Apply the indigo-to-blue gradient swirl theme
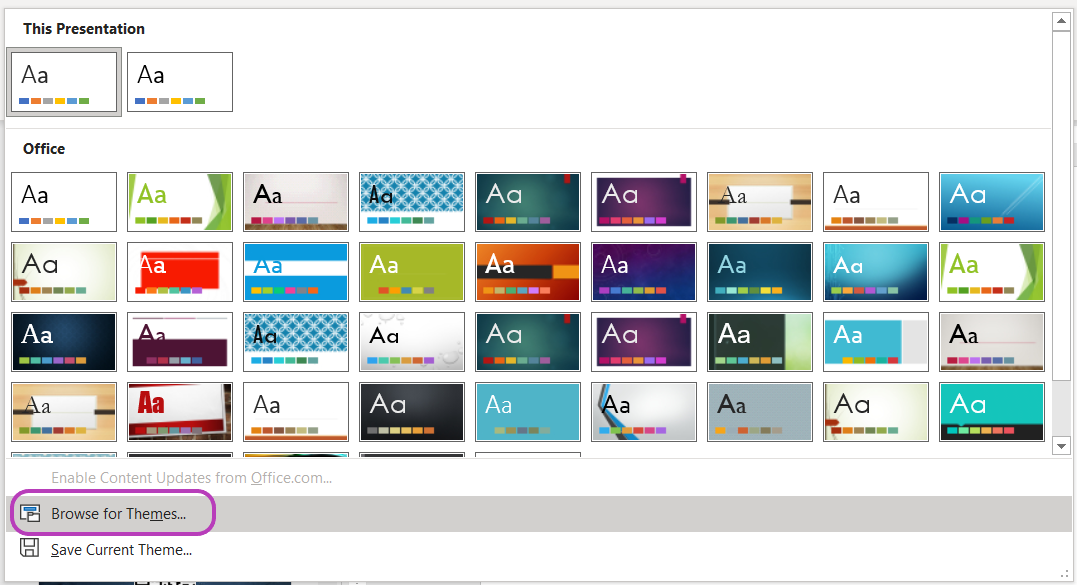This screenshot has height=585, width=1077. (644, 272)
